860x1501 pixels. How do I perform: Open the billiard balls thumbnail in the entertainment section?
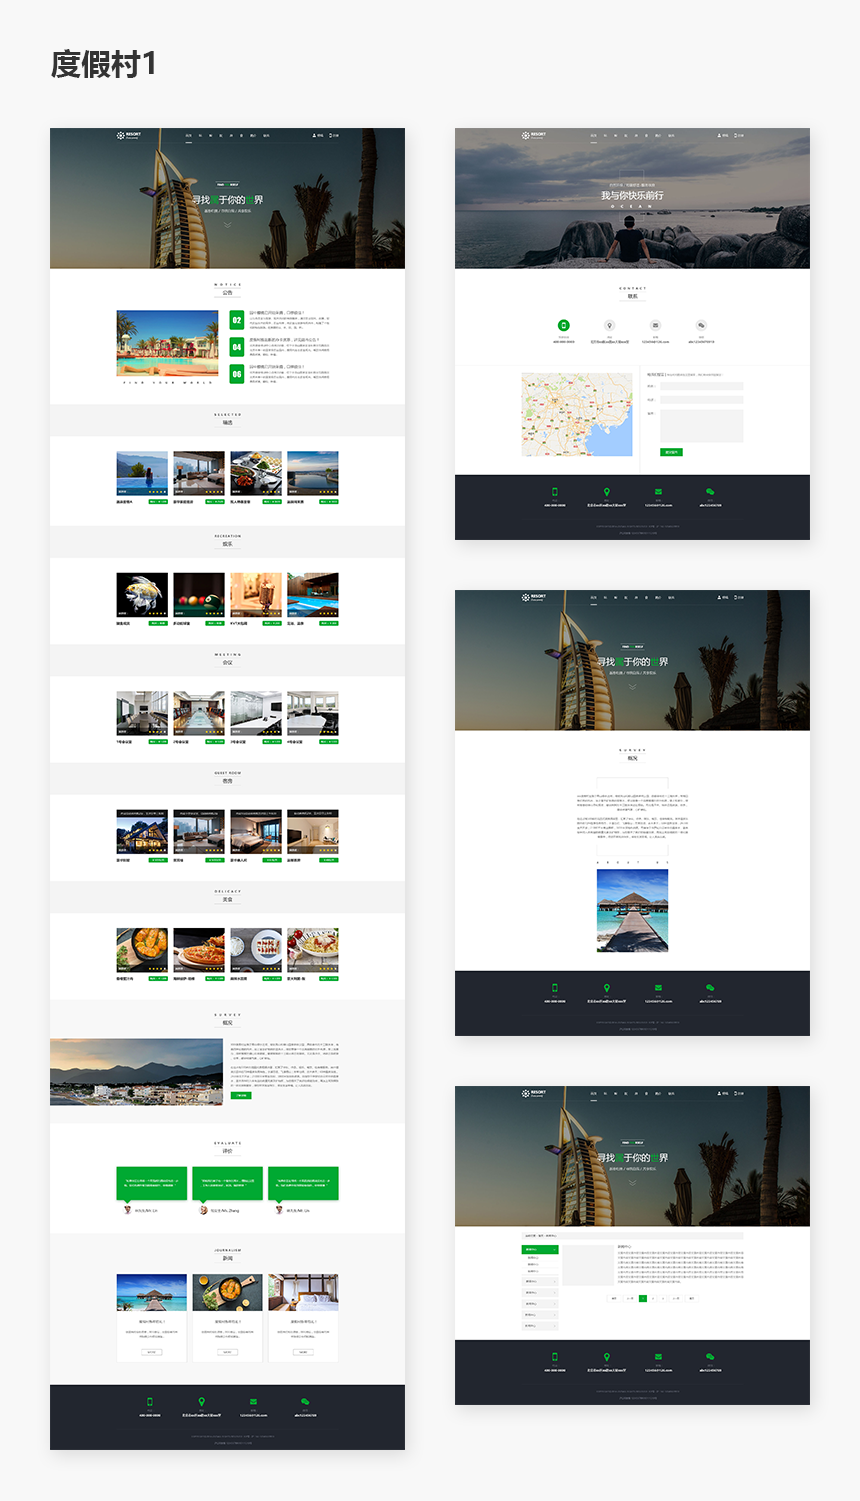coord(199,595)
